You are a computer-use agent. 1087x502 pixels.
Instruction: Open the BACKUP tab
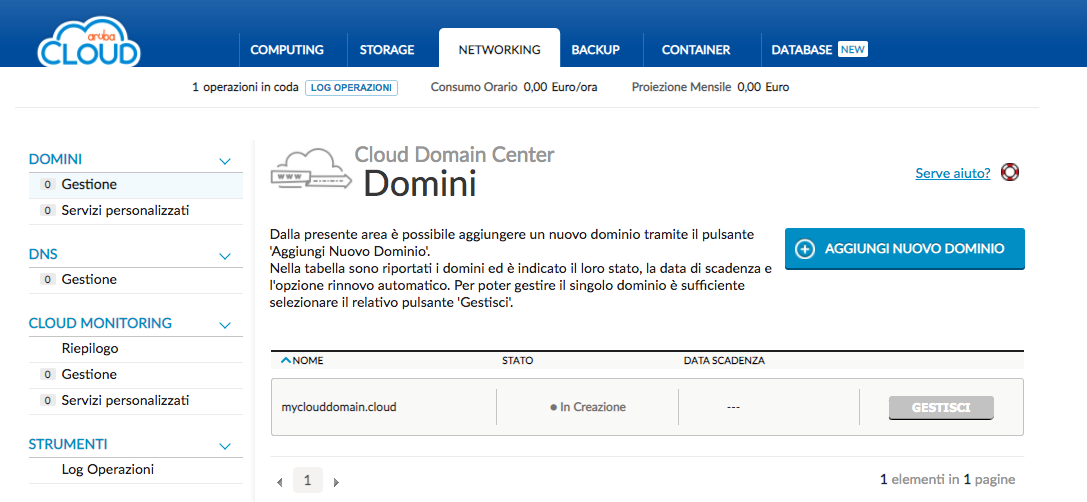pyautogui.click(x=595, y=50)
